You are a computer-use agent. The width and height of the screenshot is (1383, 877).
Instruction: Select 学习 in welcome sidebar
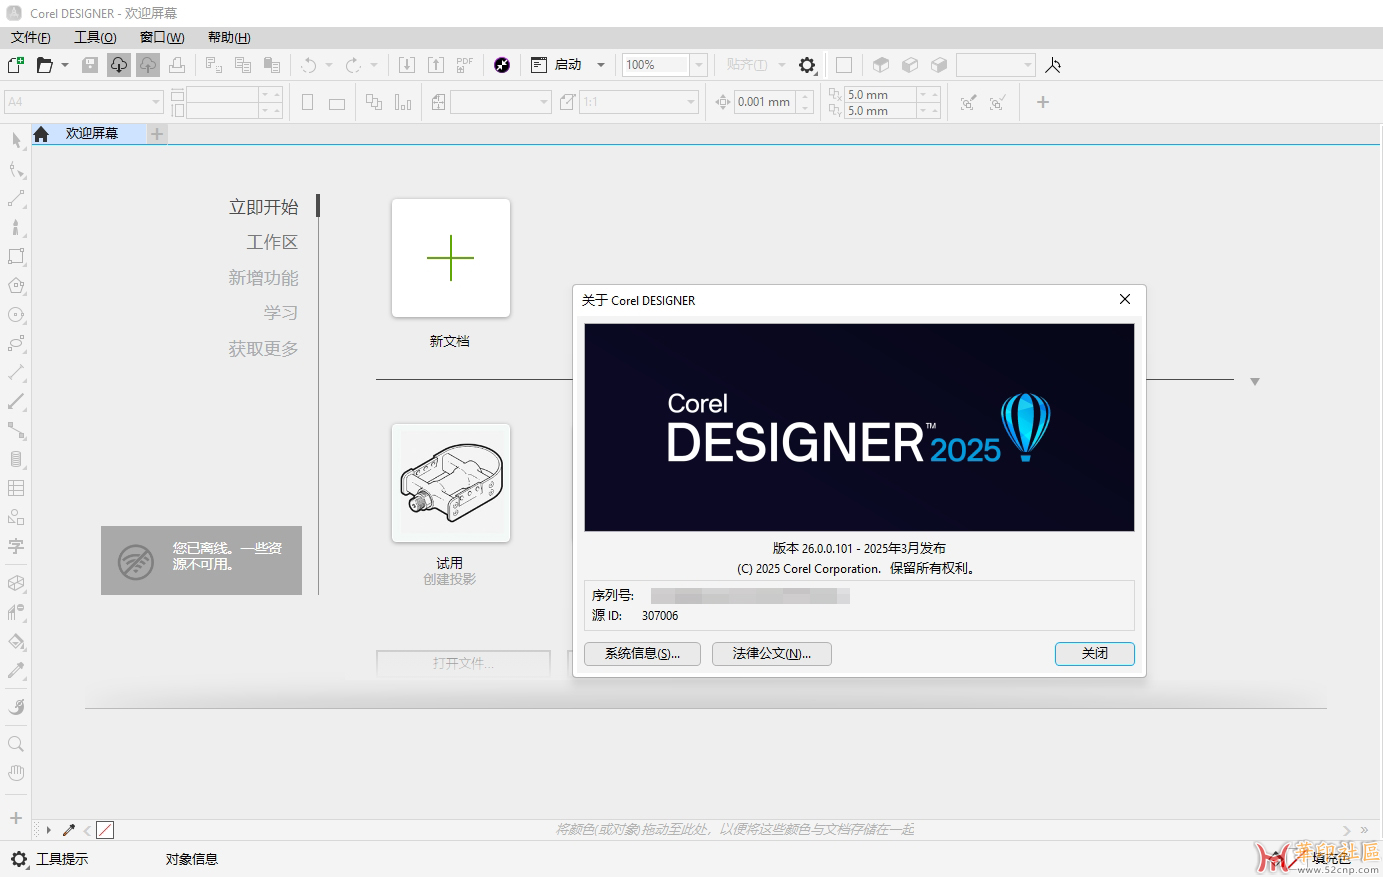(281, 313)
